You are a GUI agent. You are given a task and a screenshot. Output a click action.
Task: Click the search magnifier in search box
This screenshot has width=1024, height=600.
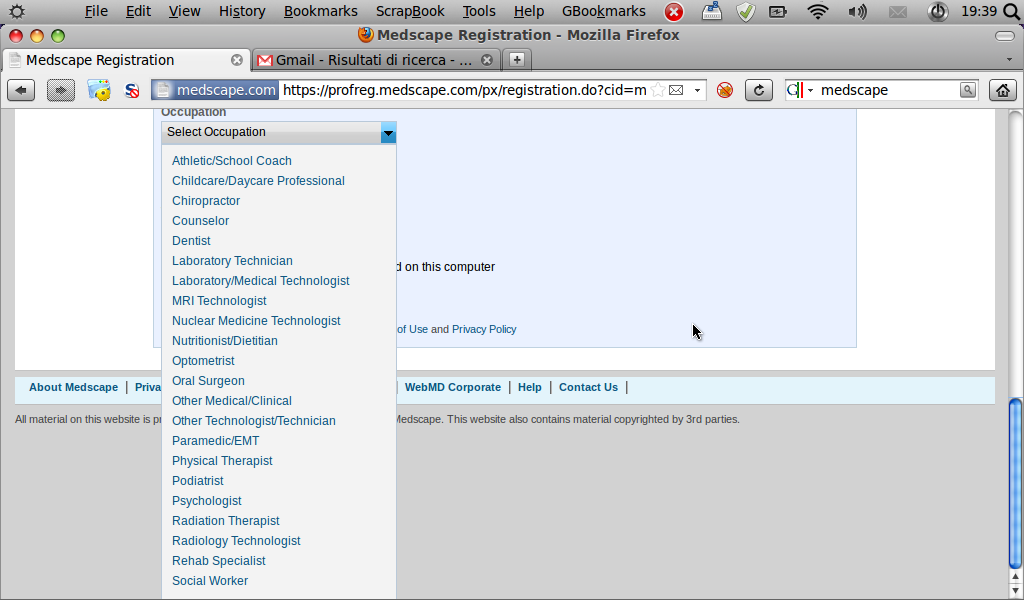(968, 90)
